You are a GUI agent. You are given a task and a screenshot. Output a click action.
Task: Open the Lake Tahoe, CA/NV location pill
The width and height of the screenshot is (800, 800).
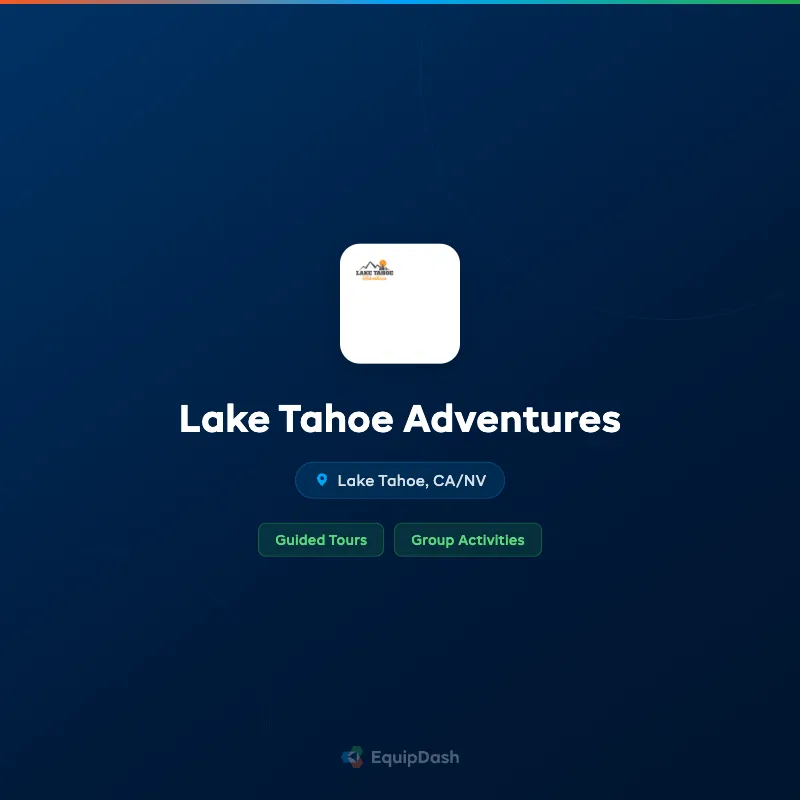[x=400, y=480]
